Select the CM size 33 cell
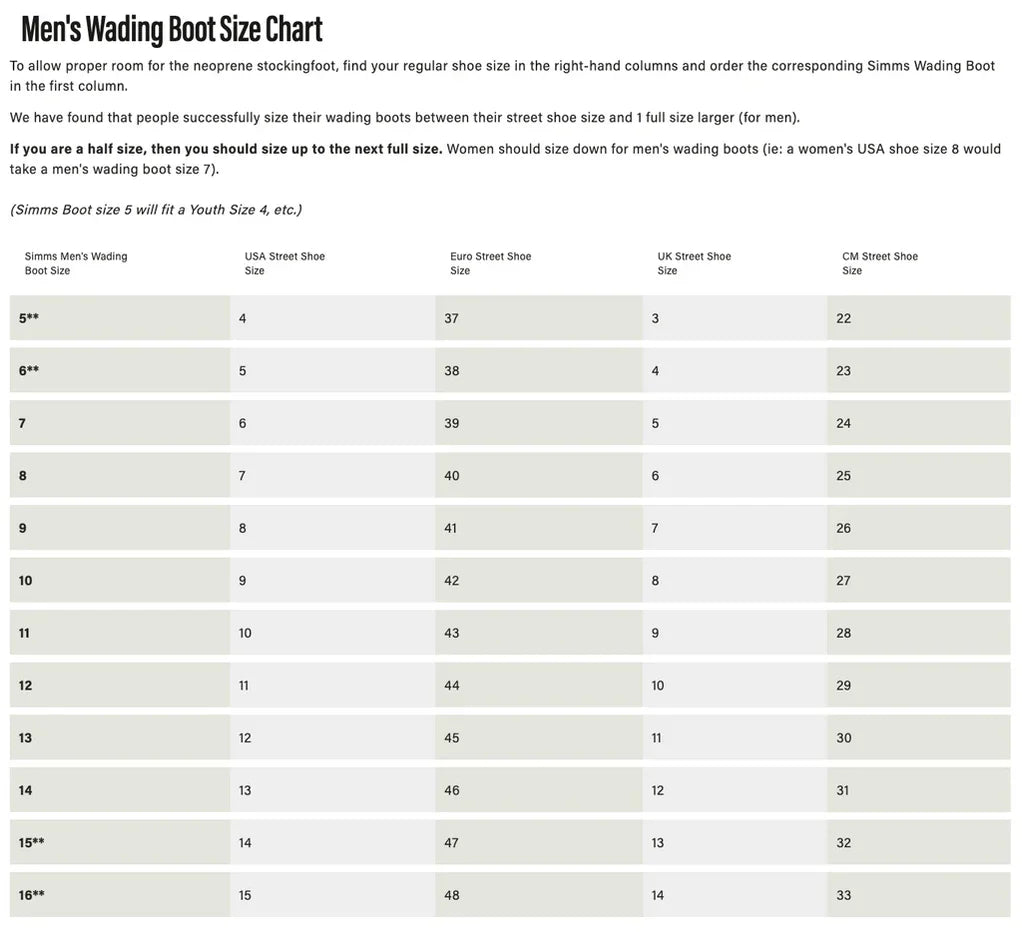 [x=844, y=895]
